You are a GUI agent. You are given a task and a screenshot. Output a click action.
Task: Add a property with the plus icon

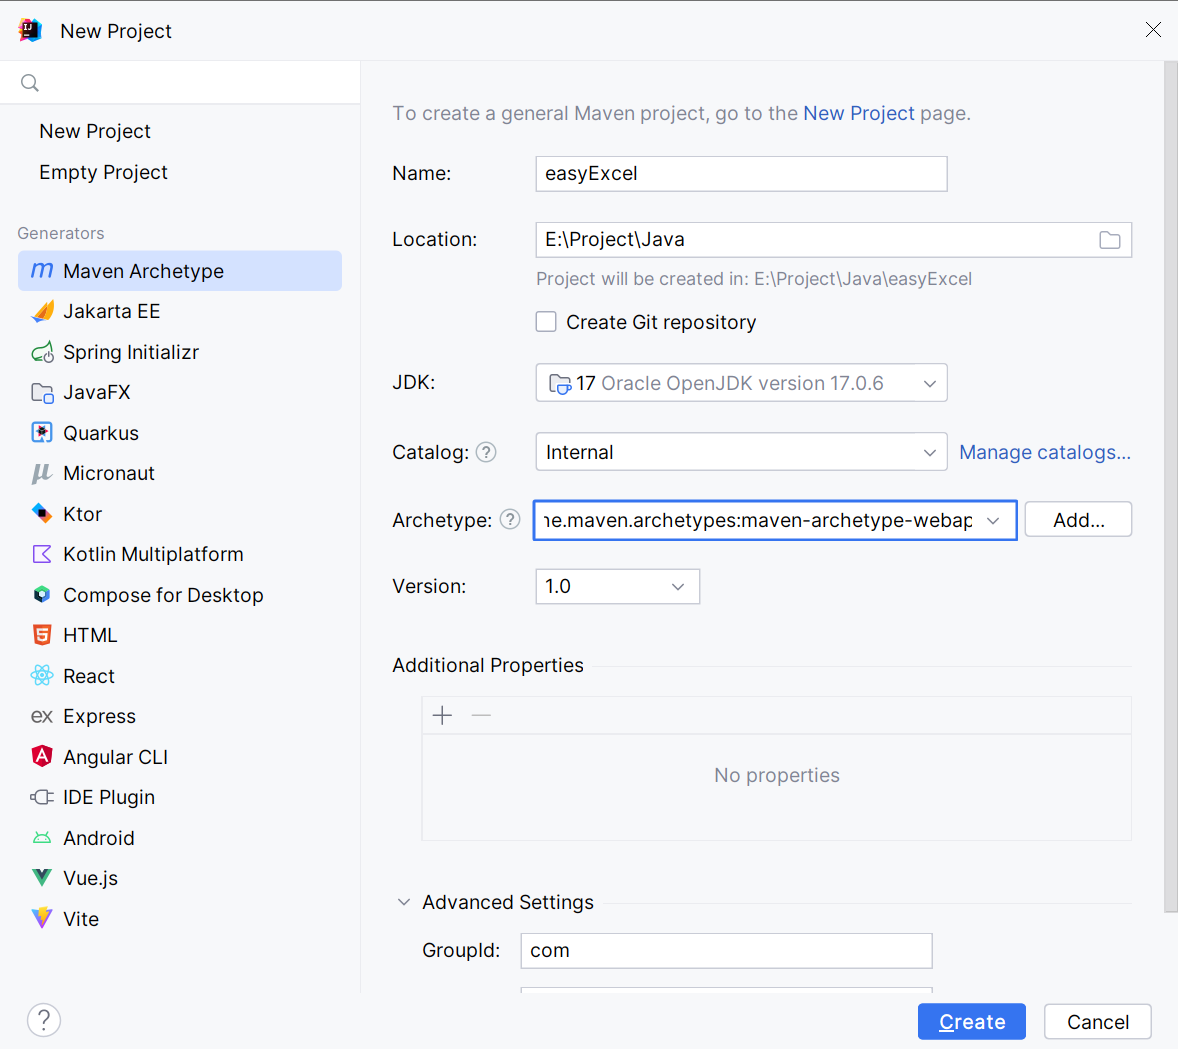[443, 715]
